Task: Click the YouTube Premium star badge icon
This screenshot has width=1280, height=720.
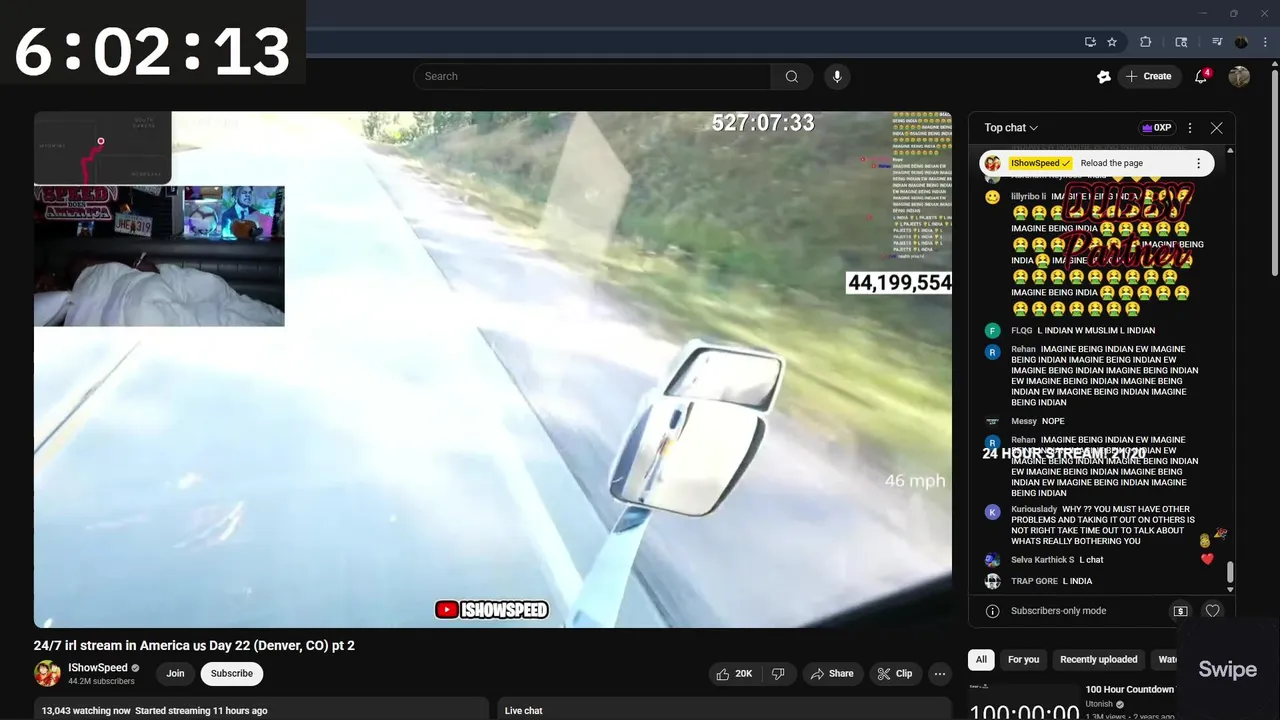Action: 1104,76
